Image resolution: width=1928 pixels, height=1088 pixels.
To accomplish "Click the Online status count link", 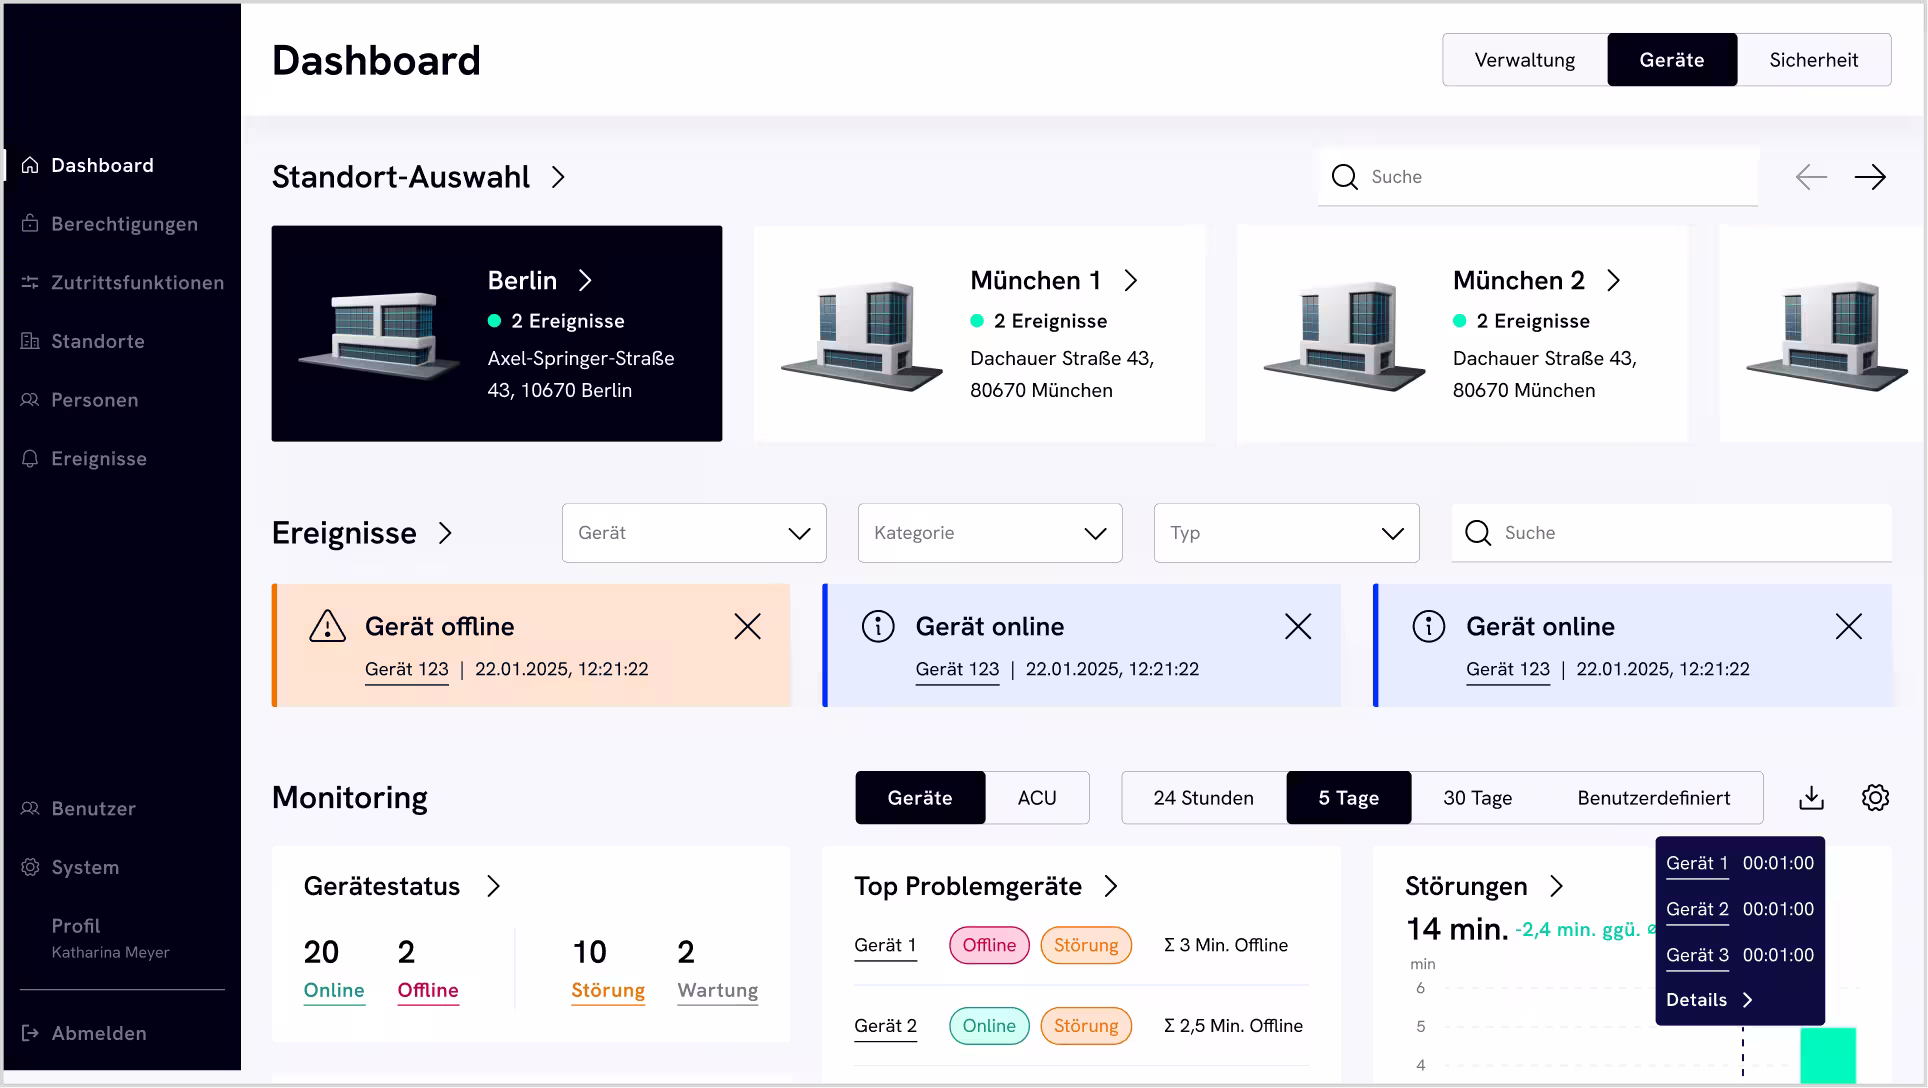I will 334,990.
